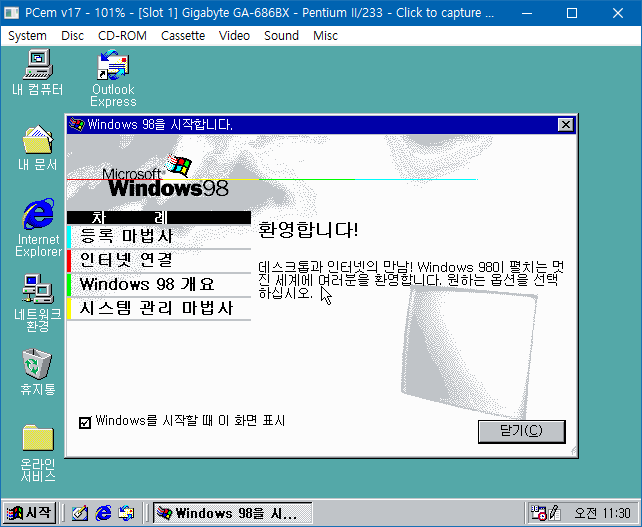Launch Outlook Express from quick launch bar
Screen dimensions: 642x527
point(127,513)
